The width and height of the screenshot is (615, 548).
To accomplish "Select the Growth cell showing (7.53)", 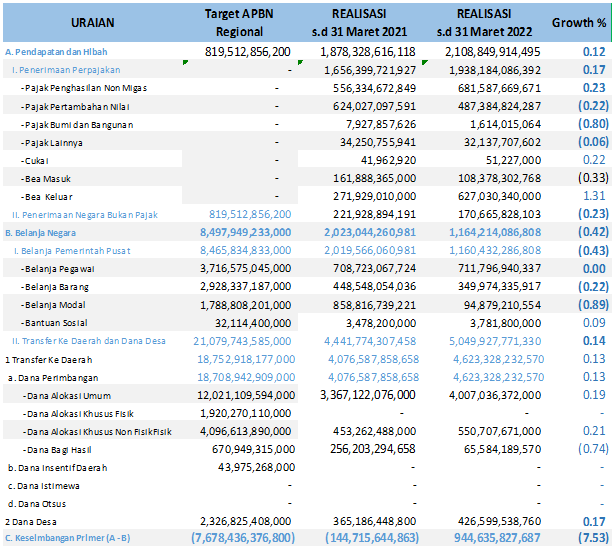I will pos(586,538).
